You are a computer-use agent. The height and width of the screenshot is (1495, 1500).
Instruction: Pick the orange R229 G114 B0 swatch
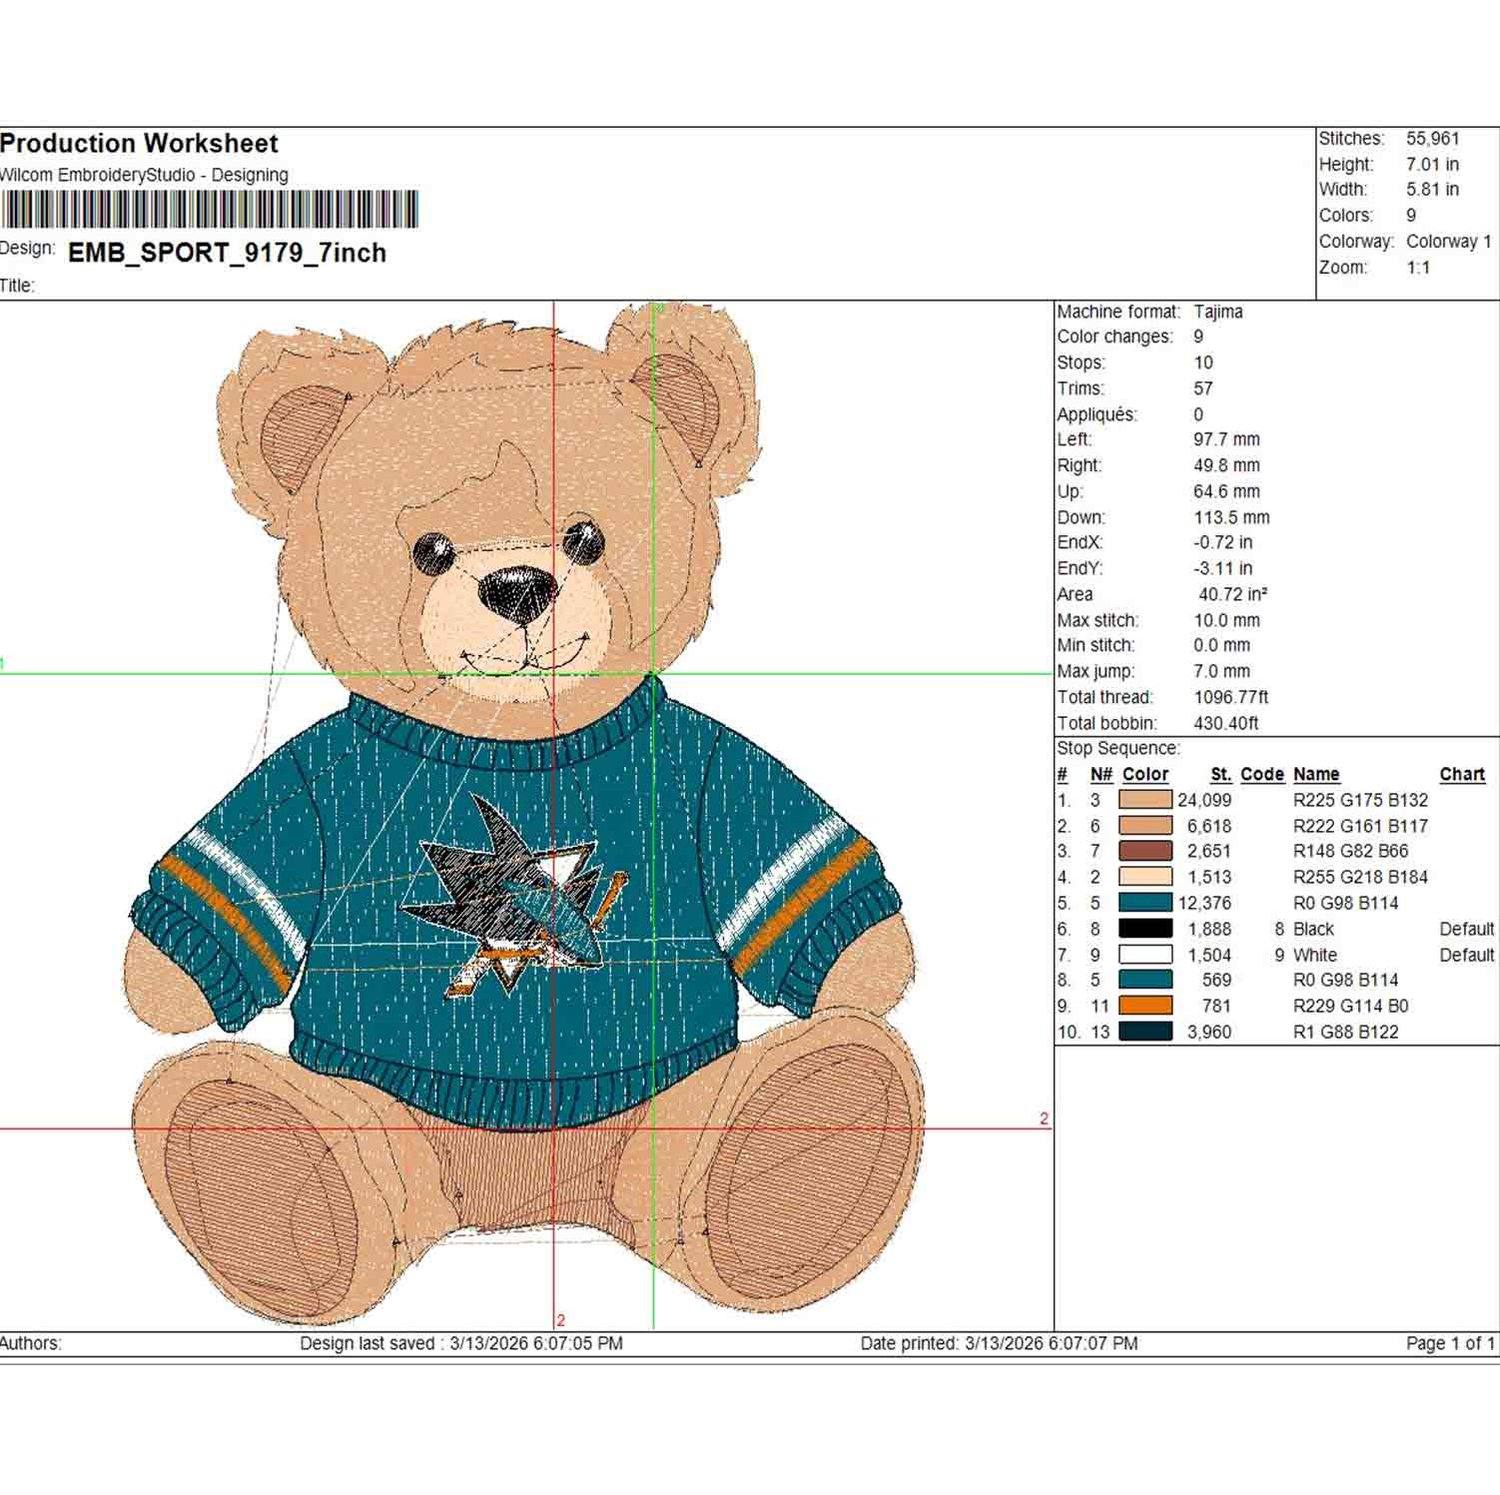[x=1145, y=1006]
